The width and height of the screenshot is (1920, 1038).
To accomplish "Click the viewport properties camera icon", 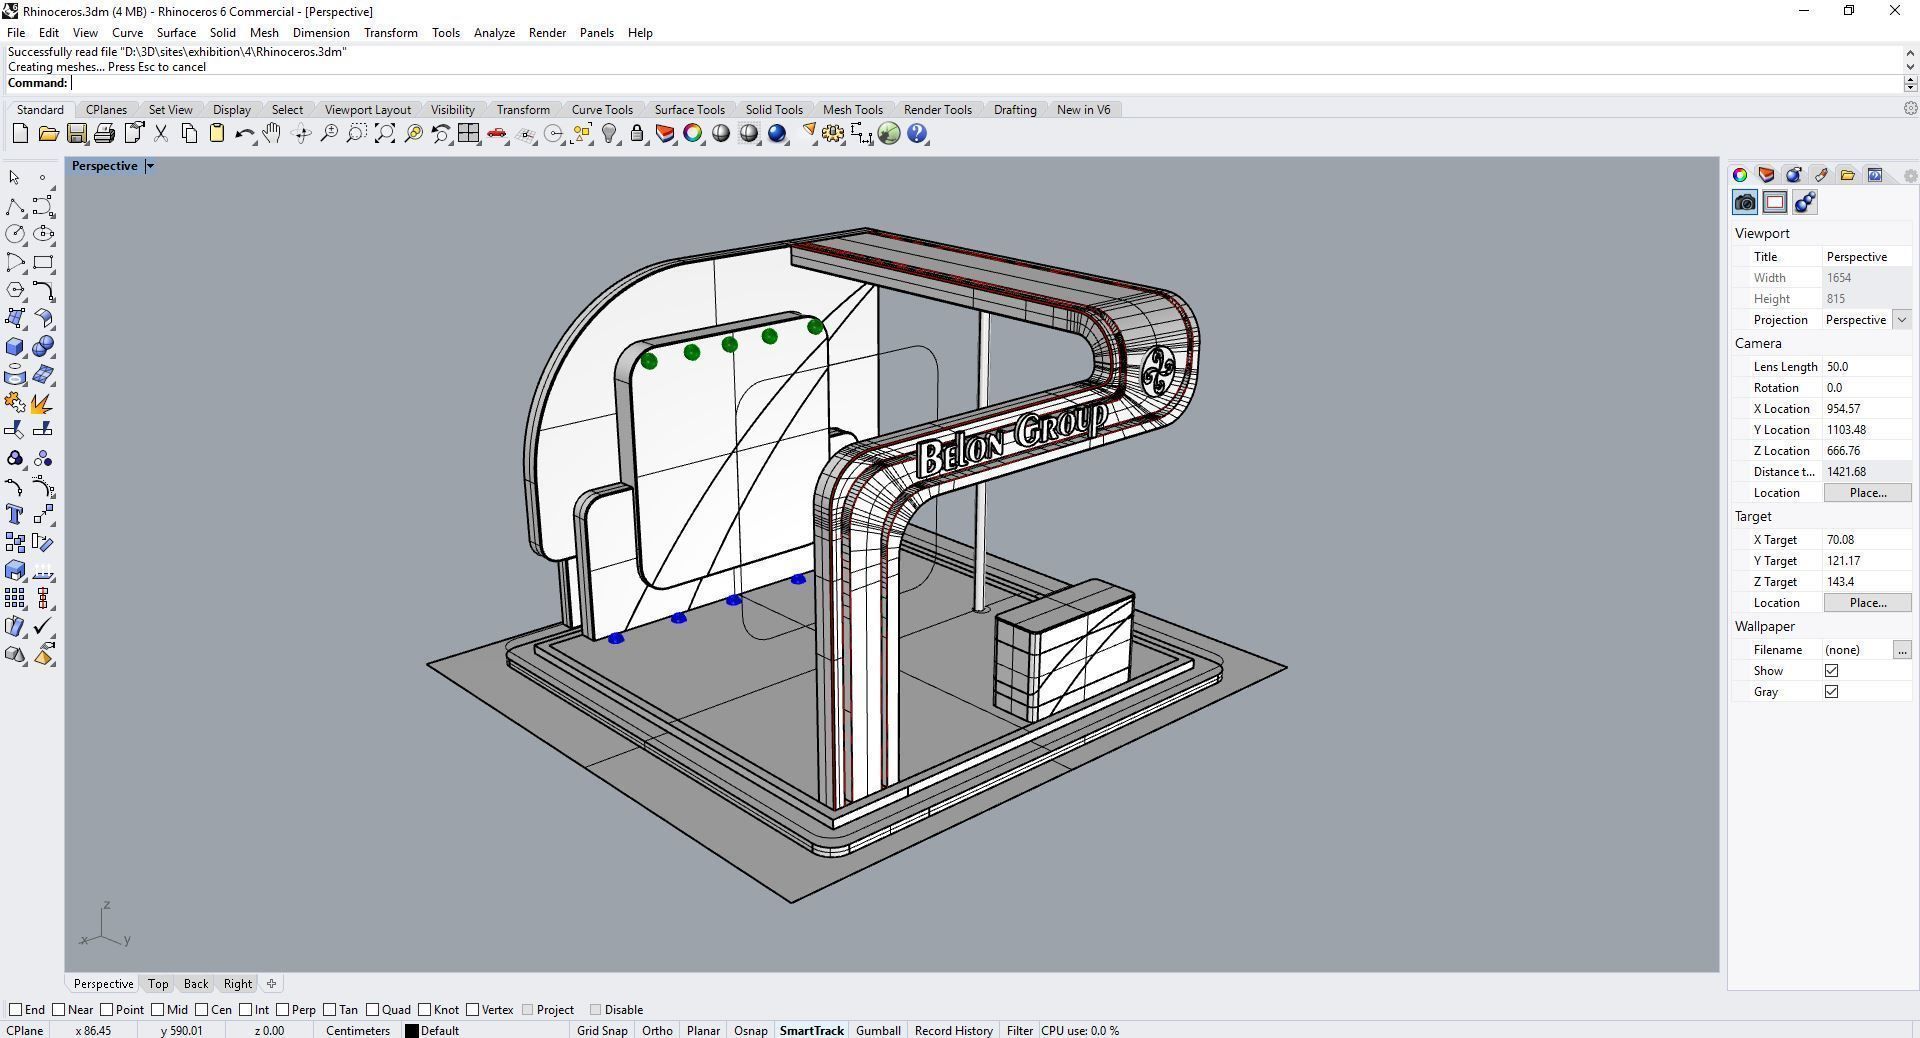I will point(1745,203).
